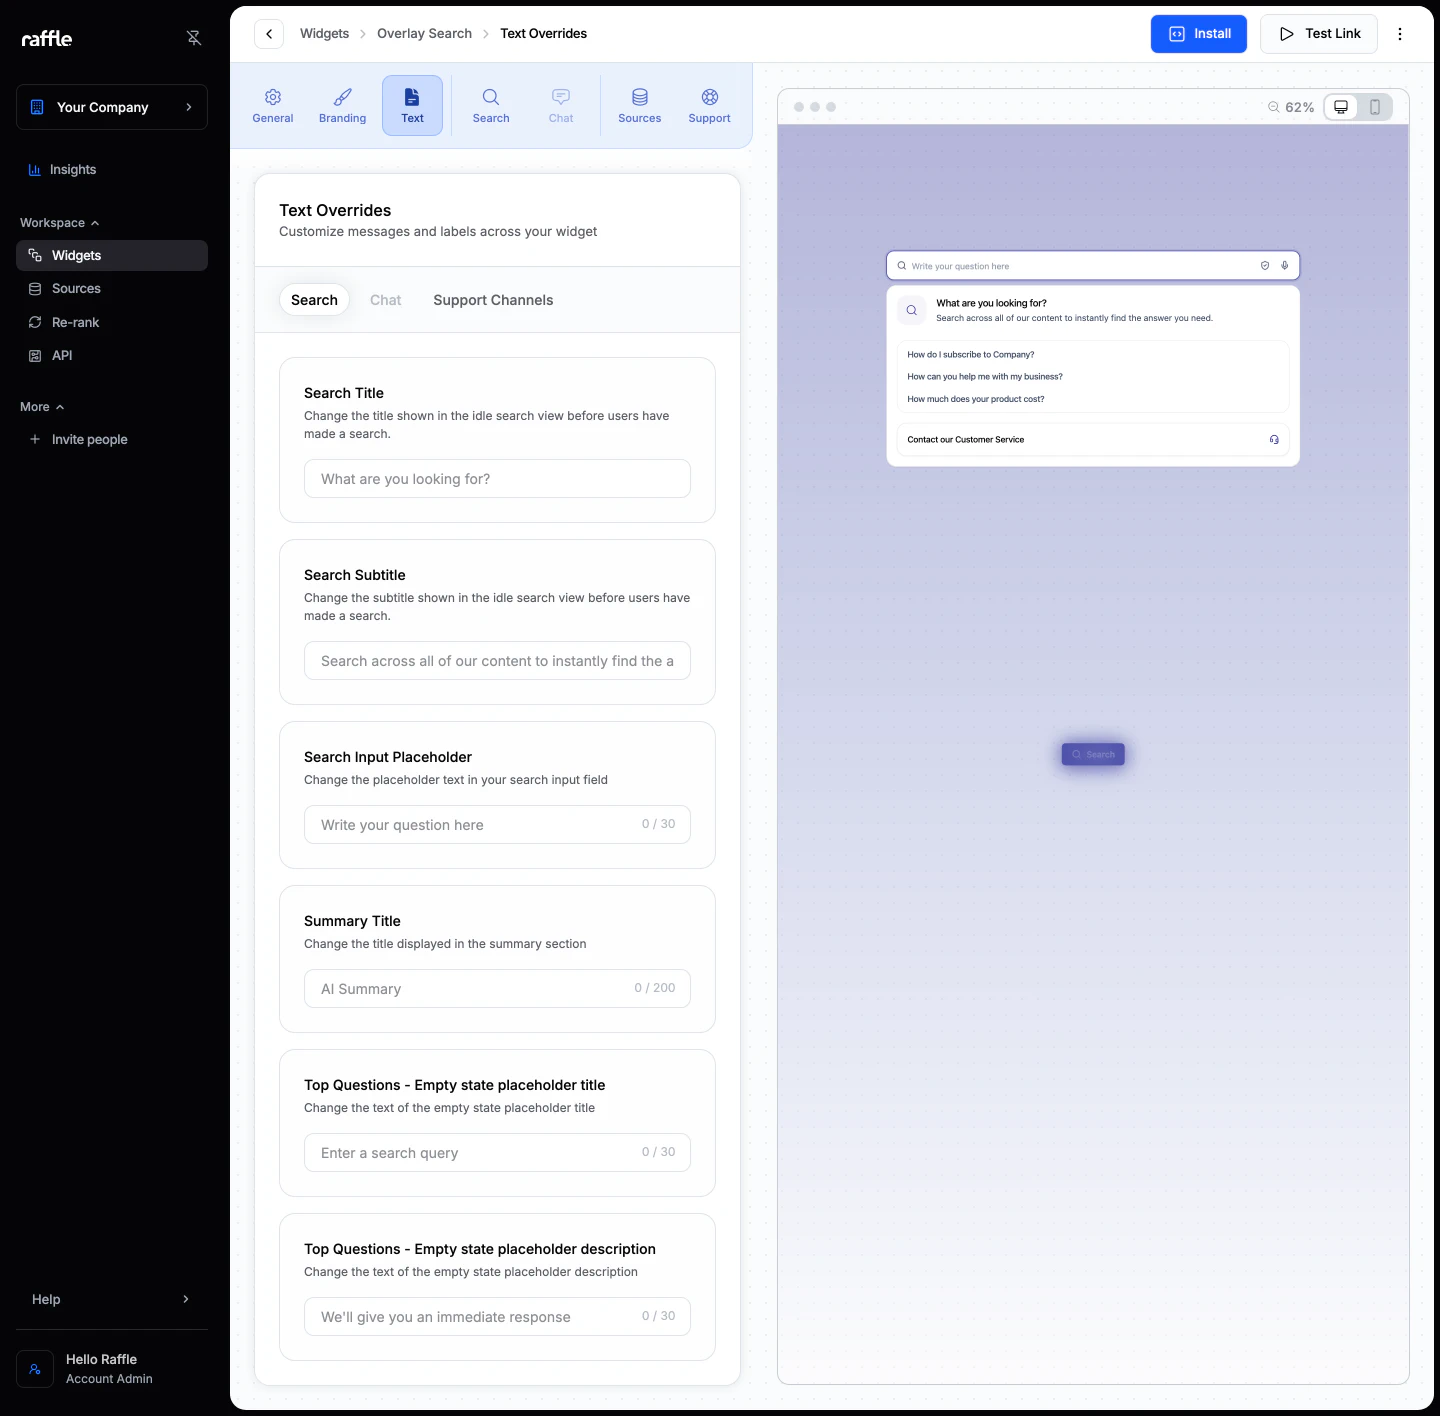
Task: Open the Search settings tab with magnifier icon
Action: [x=491, y=105]
